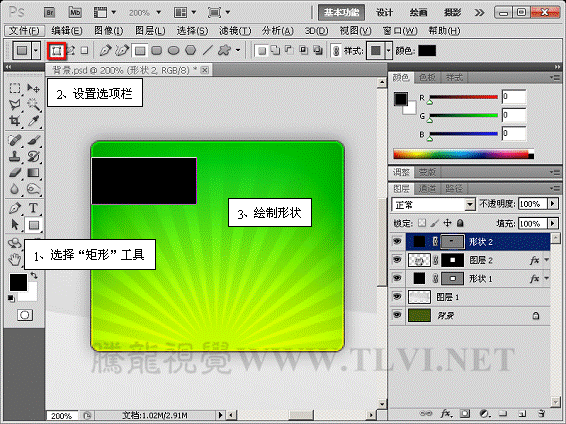Viewport: 566px width, 424px height.
Task: Open the fill 填充 slider arrow
Action: (x=552, y=223)
